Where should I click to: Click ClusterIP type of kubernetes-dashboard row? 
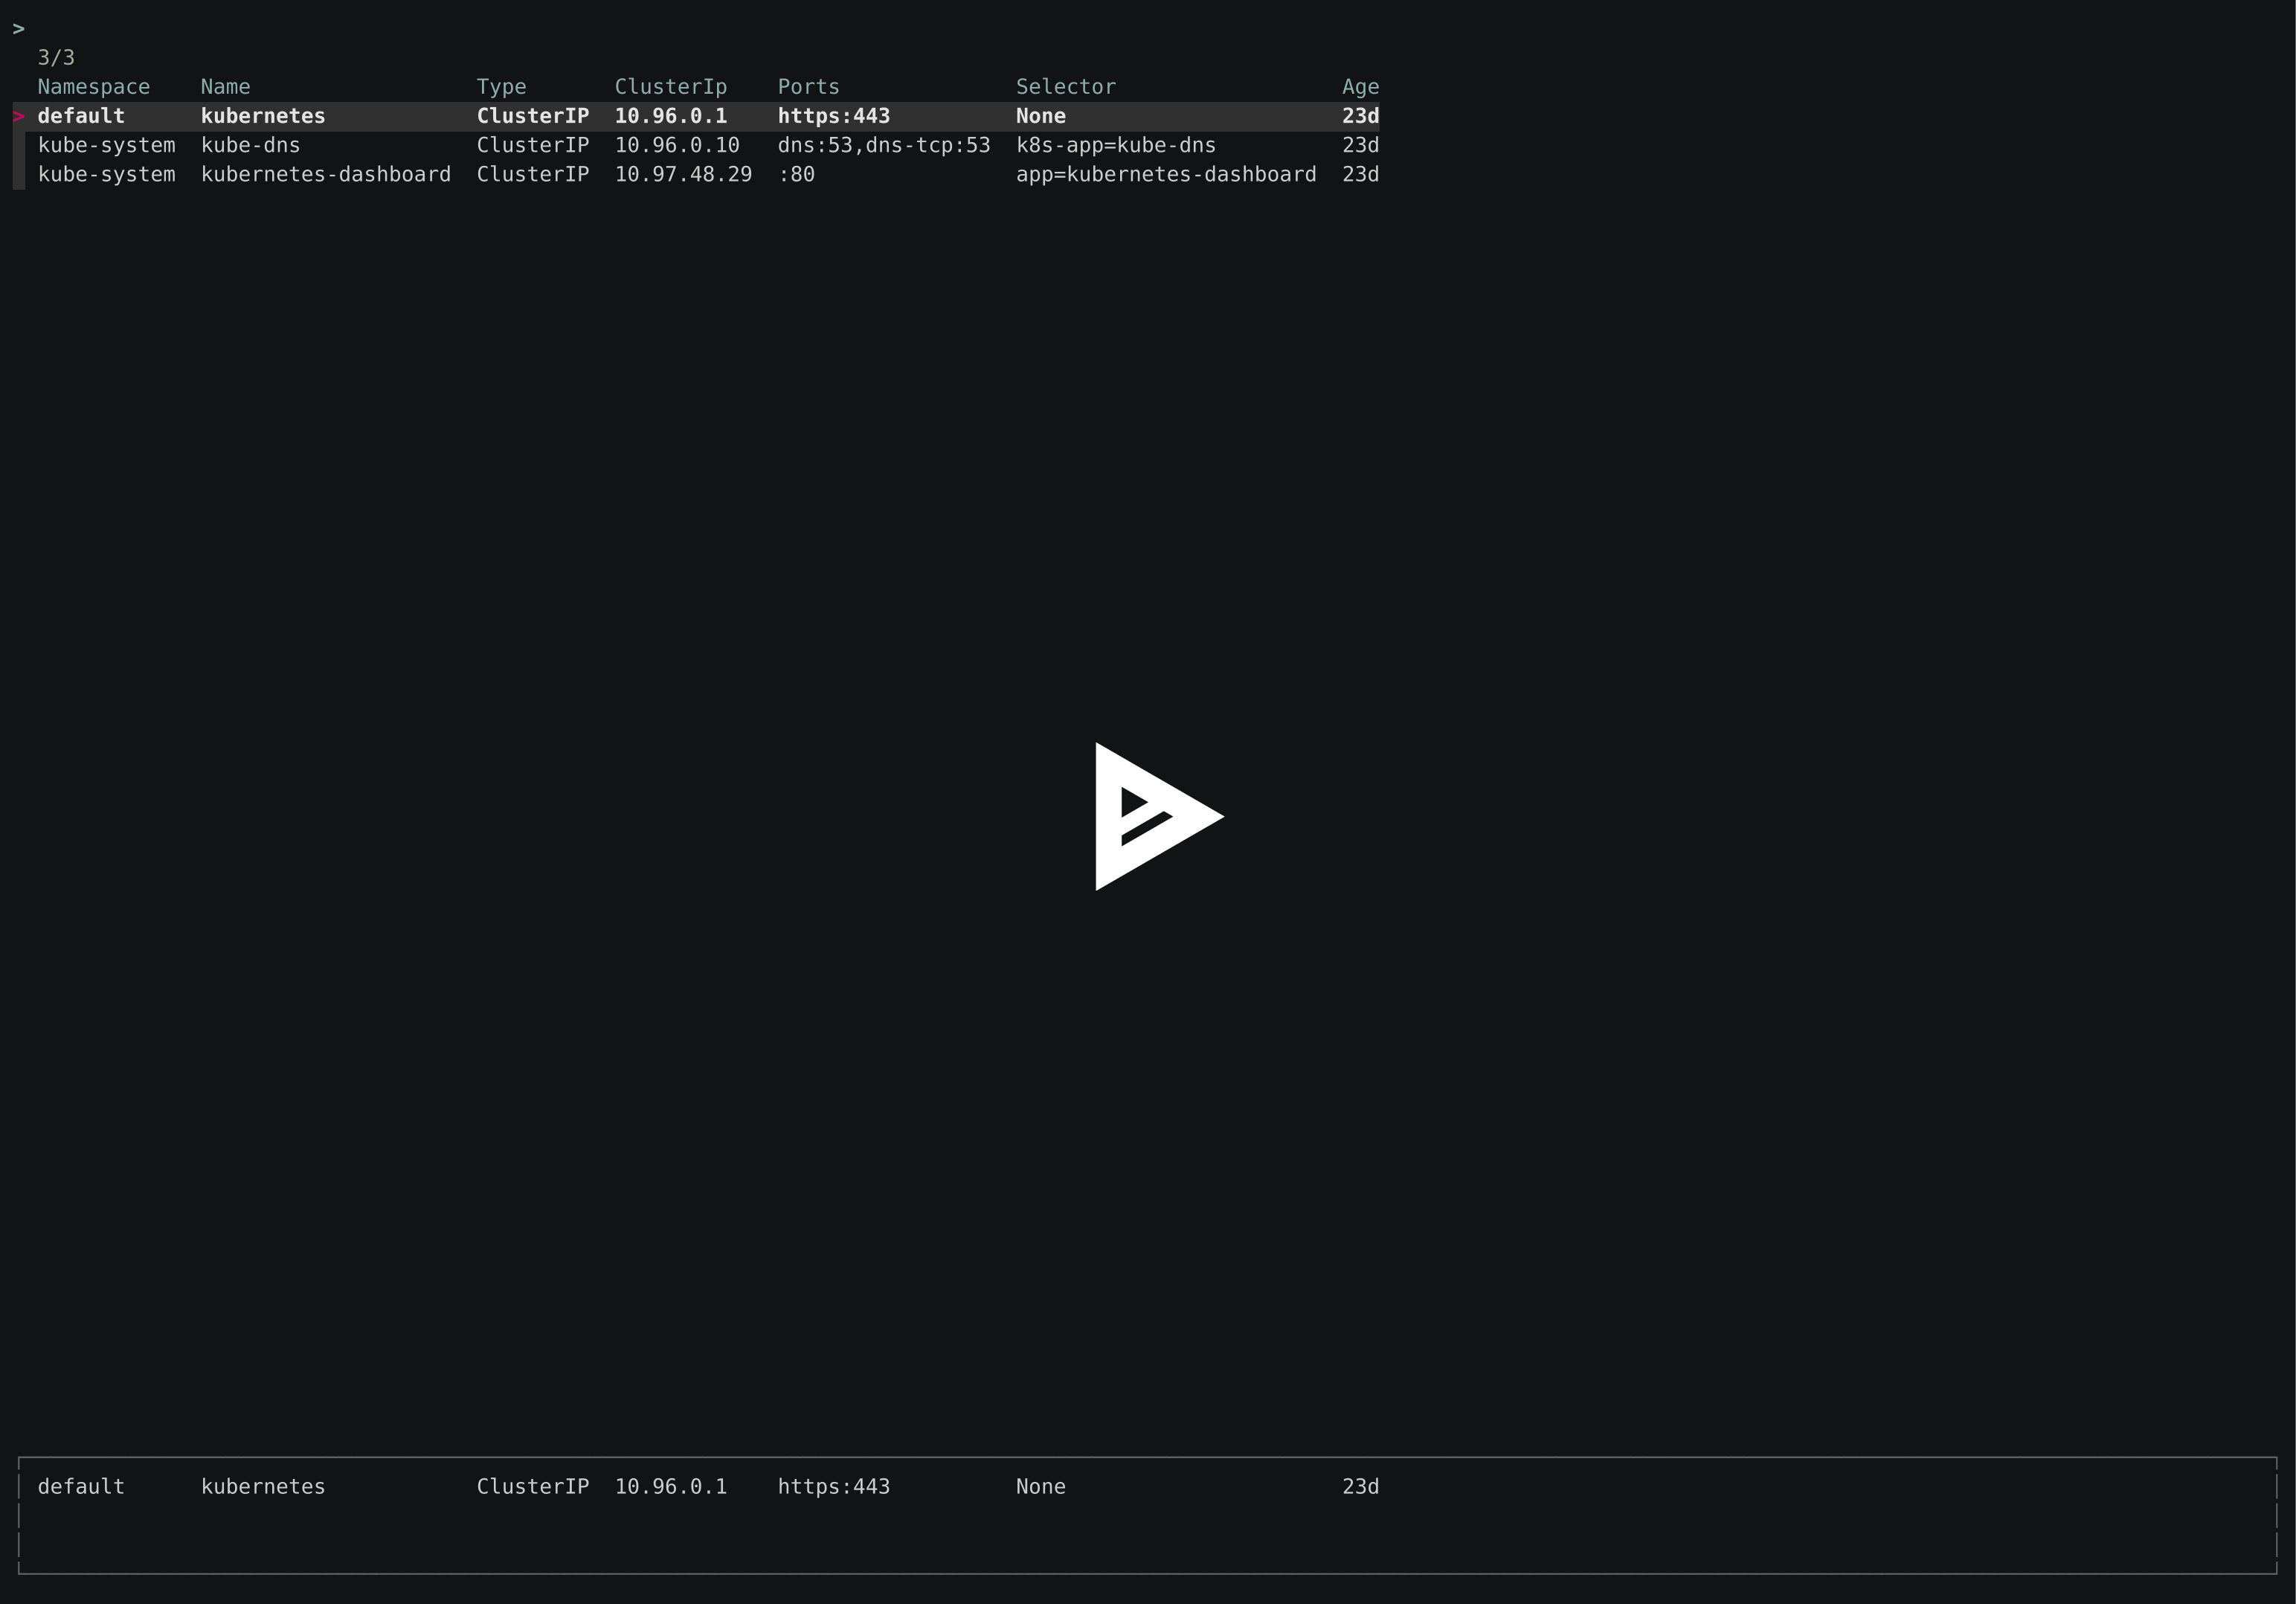(533, 174)
